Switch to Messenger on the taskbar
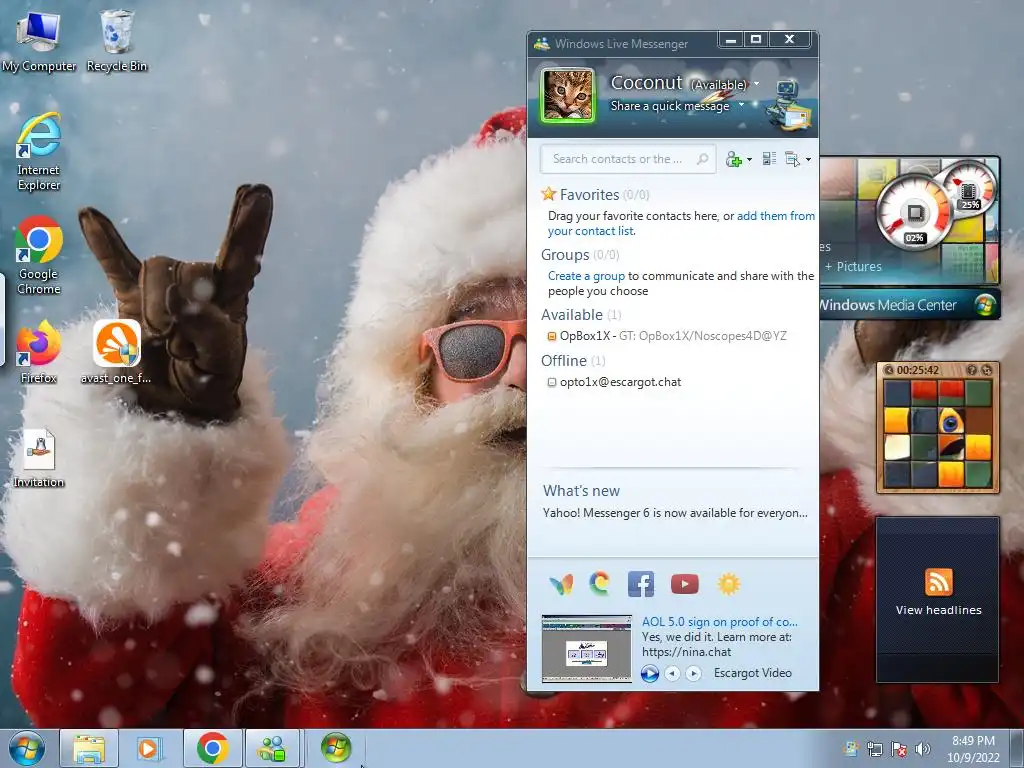1024x768 pixels. pyautogui.click(x=272, y=748)
